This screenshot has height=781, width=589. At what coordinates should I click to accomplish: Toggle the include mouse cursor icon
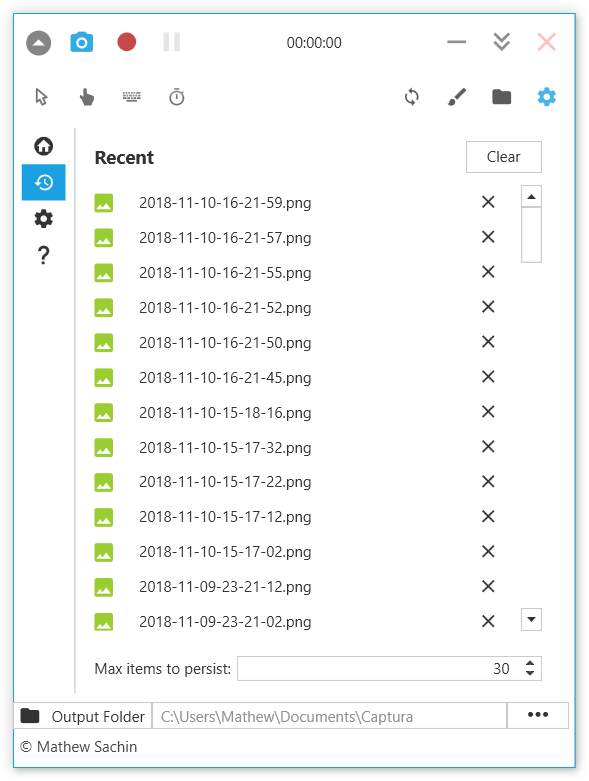tap(42, 97)
